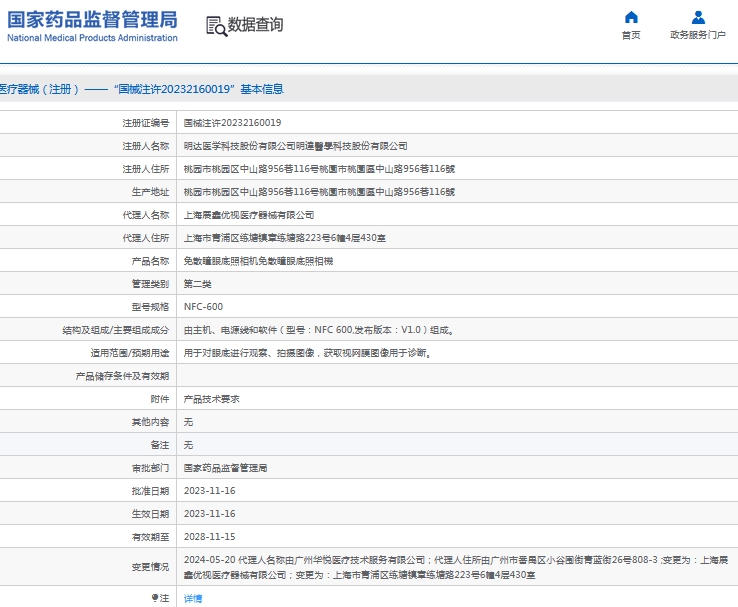Click the 产品储存条件及有效期 row label
Screen dimensions: 738x607
coord(122,376)
